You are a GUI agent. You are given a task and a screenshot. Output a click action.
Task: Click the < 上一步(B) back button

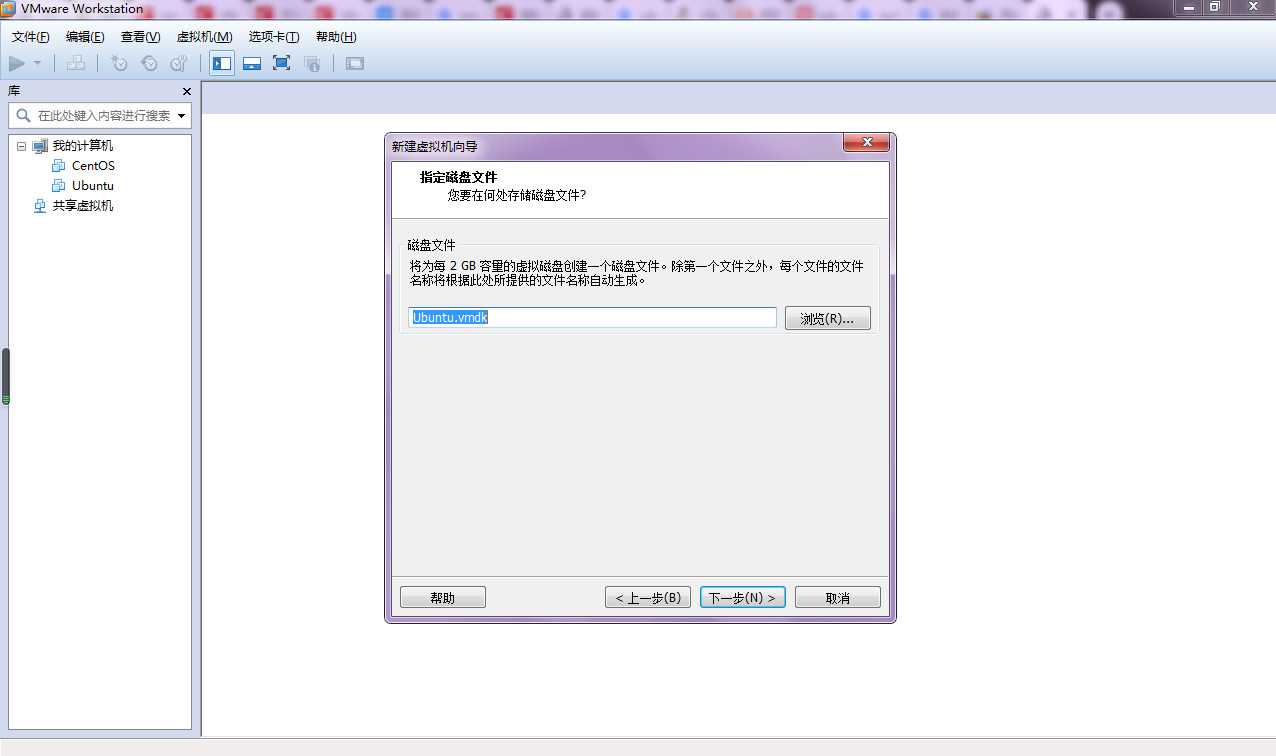648,597
